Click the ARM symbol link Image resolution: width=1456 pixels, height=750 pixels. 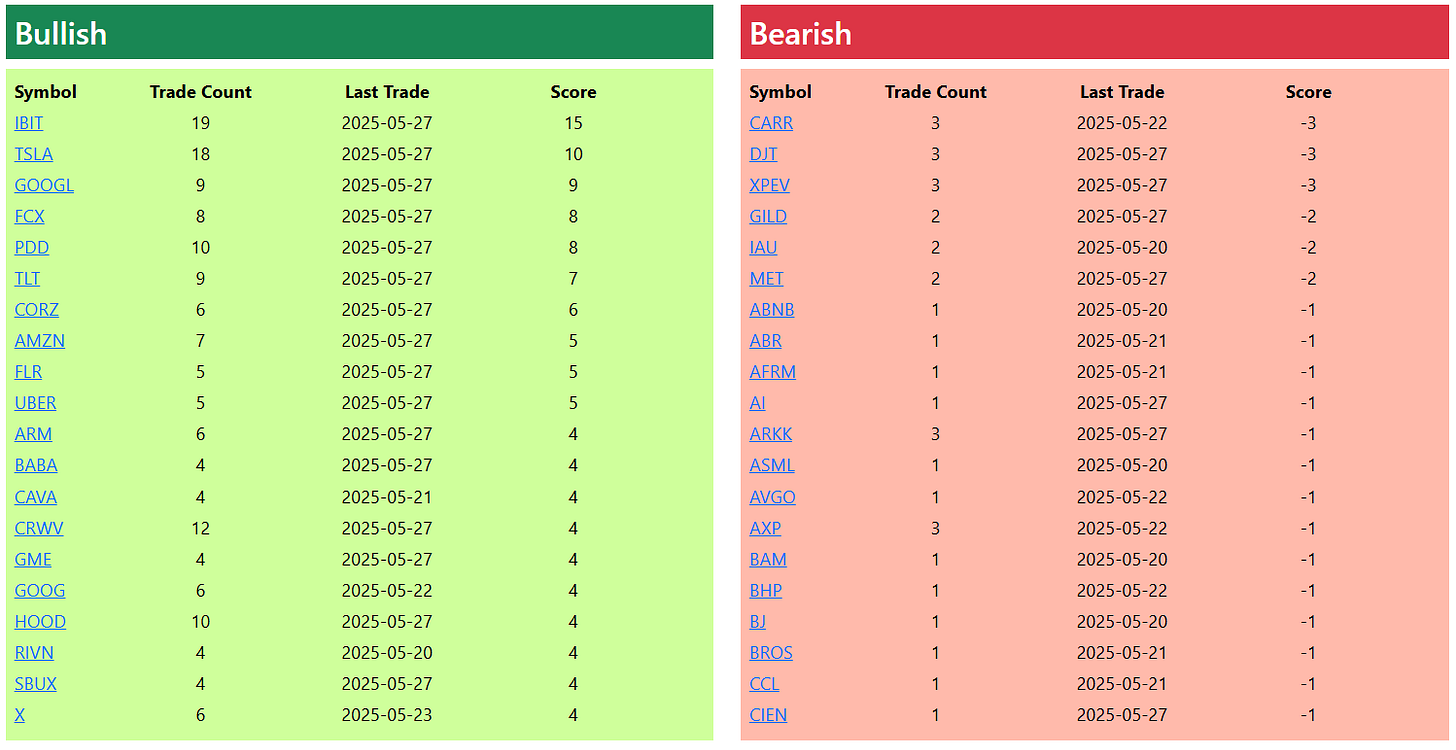point(34,434)
